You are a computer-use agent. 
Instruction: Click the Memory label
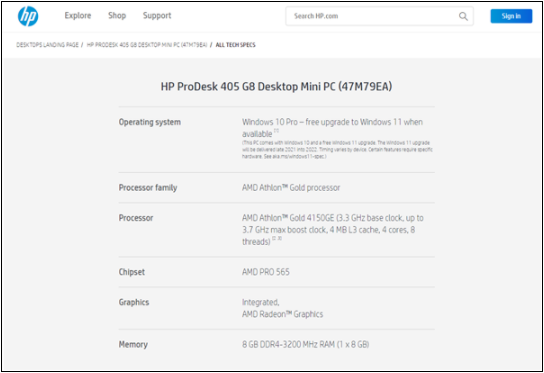click(x=133, y=345)
